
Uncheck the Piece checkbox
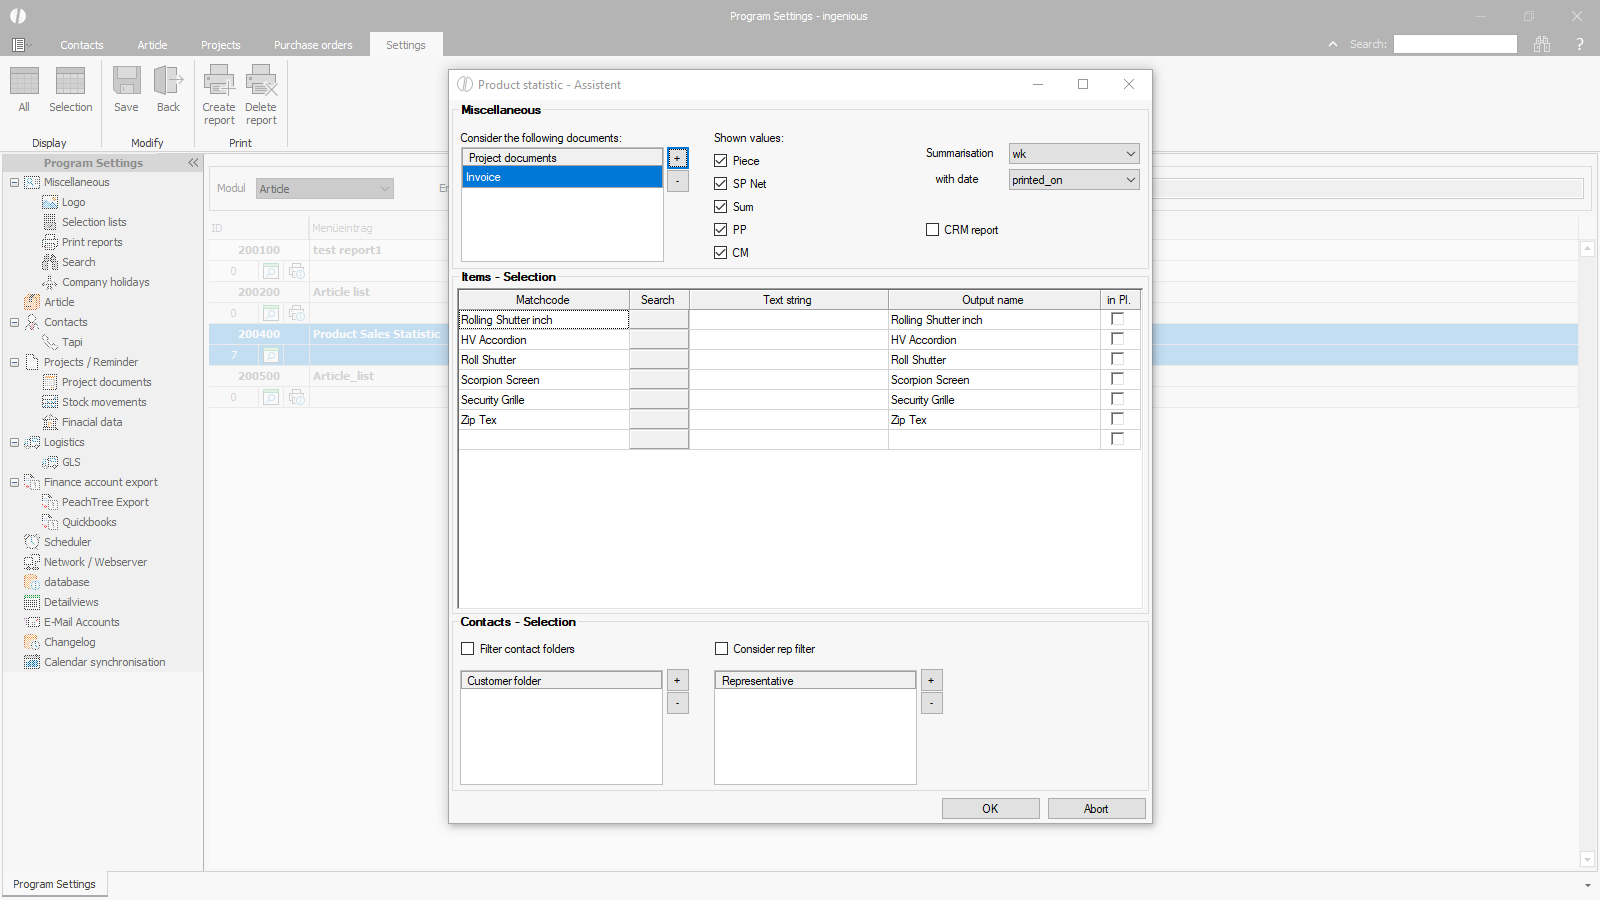[x=721, y=161]
